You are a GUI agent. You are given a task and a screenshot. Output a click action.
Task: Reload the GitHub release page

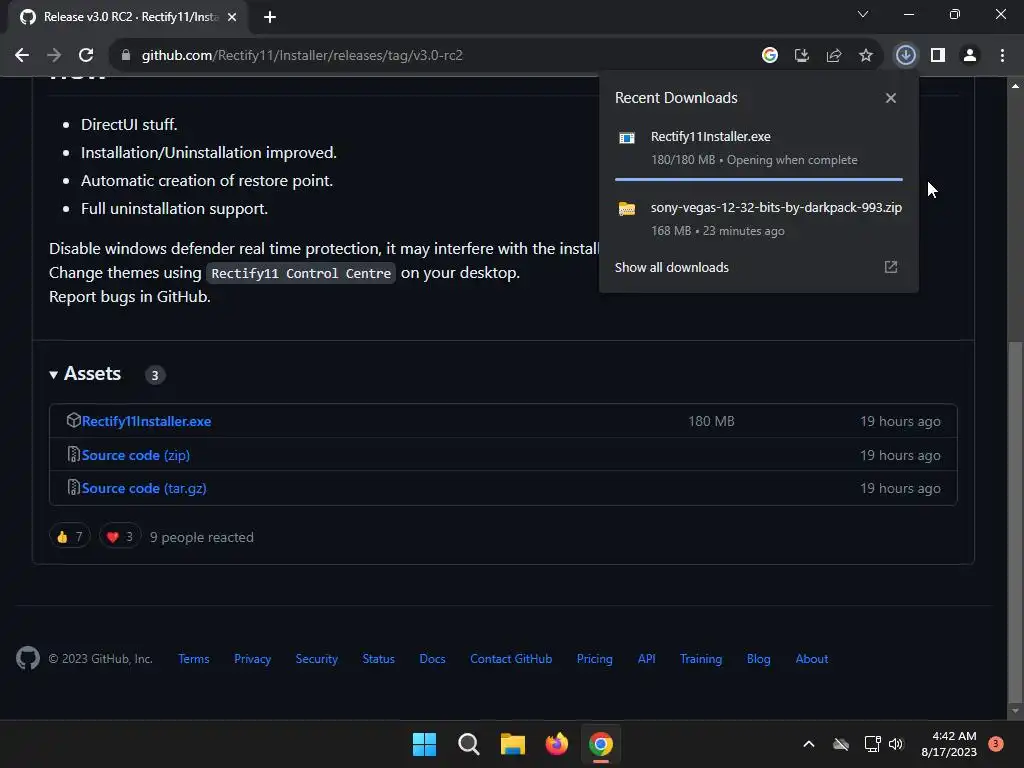86,56
